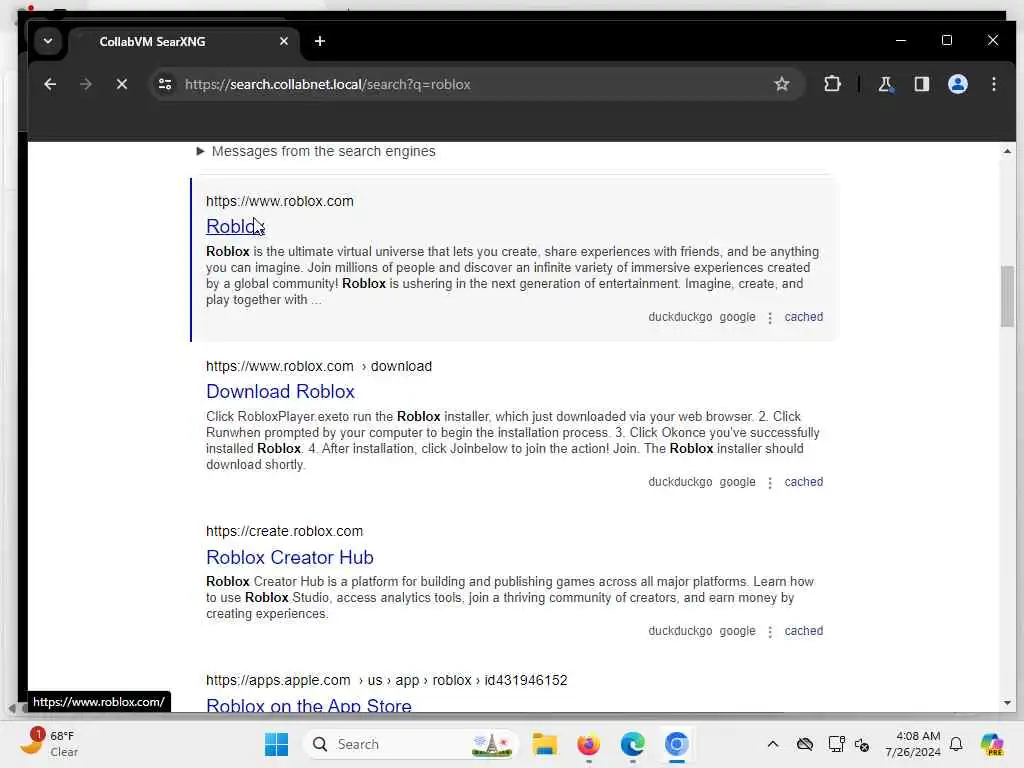Click the download breadcrumb in second result

401,366
